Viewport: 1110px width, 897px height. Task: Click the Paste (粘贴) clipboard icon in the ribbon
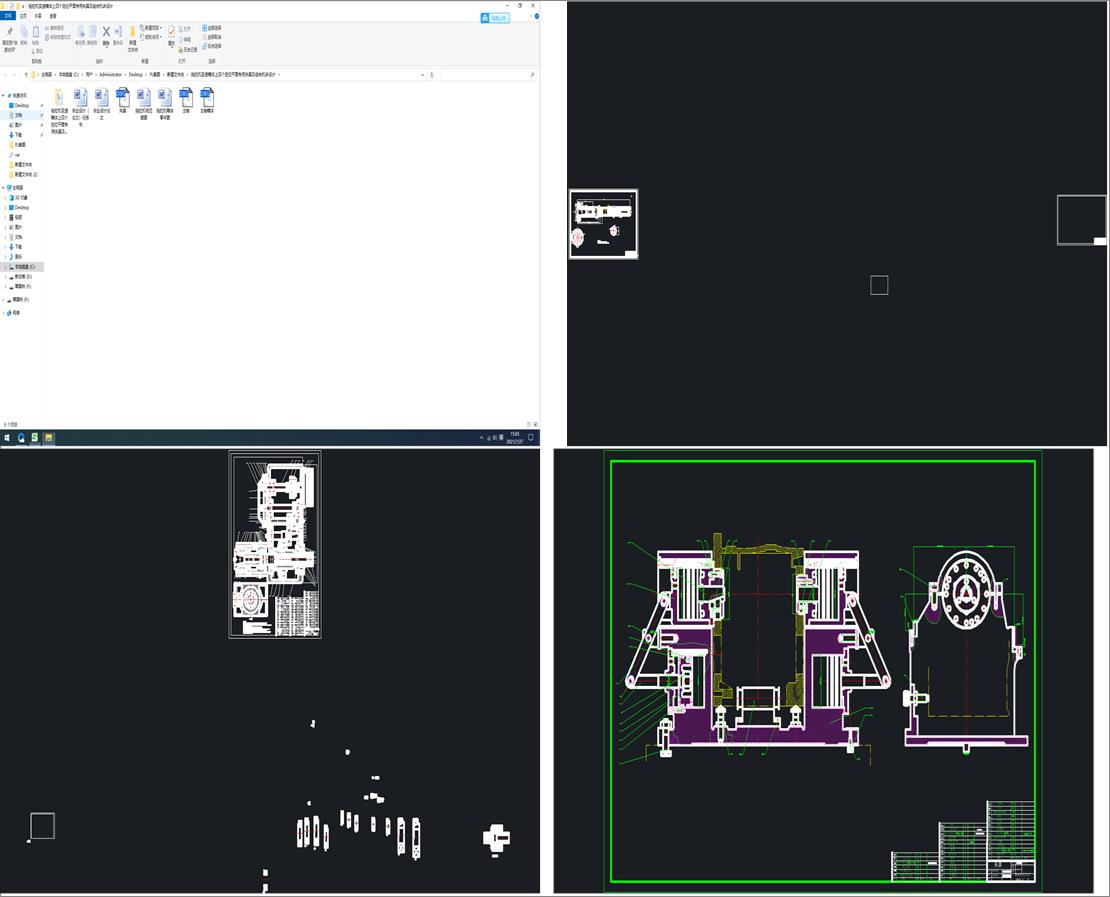pos(36,35)
